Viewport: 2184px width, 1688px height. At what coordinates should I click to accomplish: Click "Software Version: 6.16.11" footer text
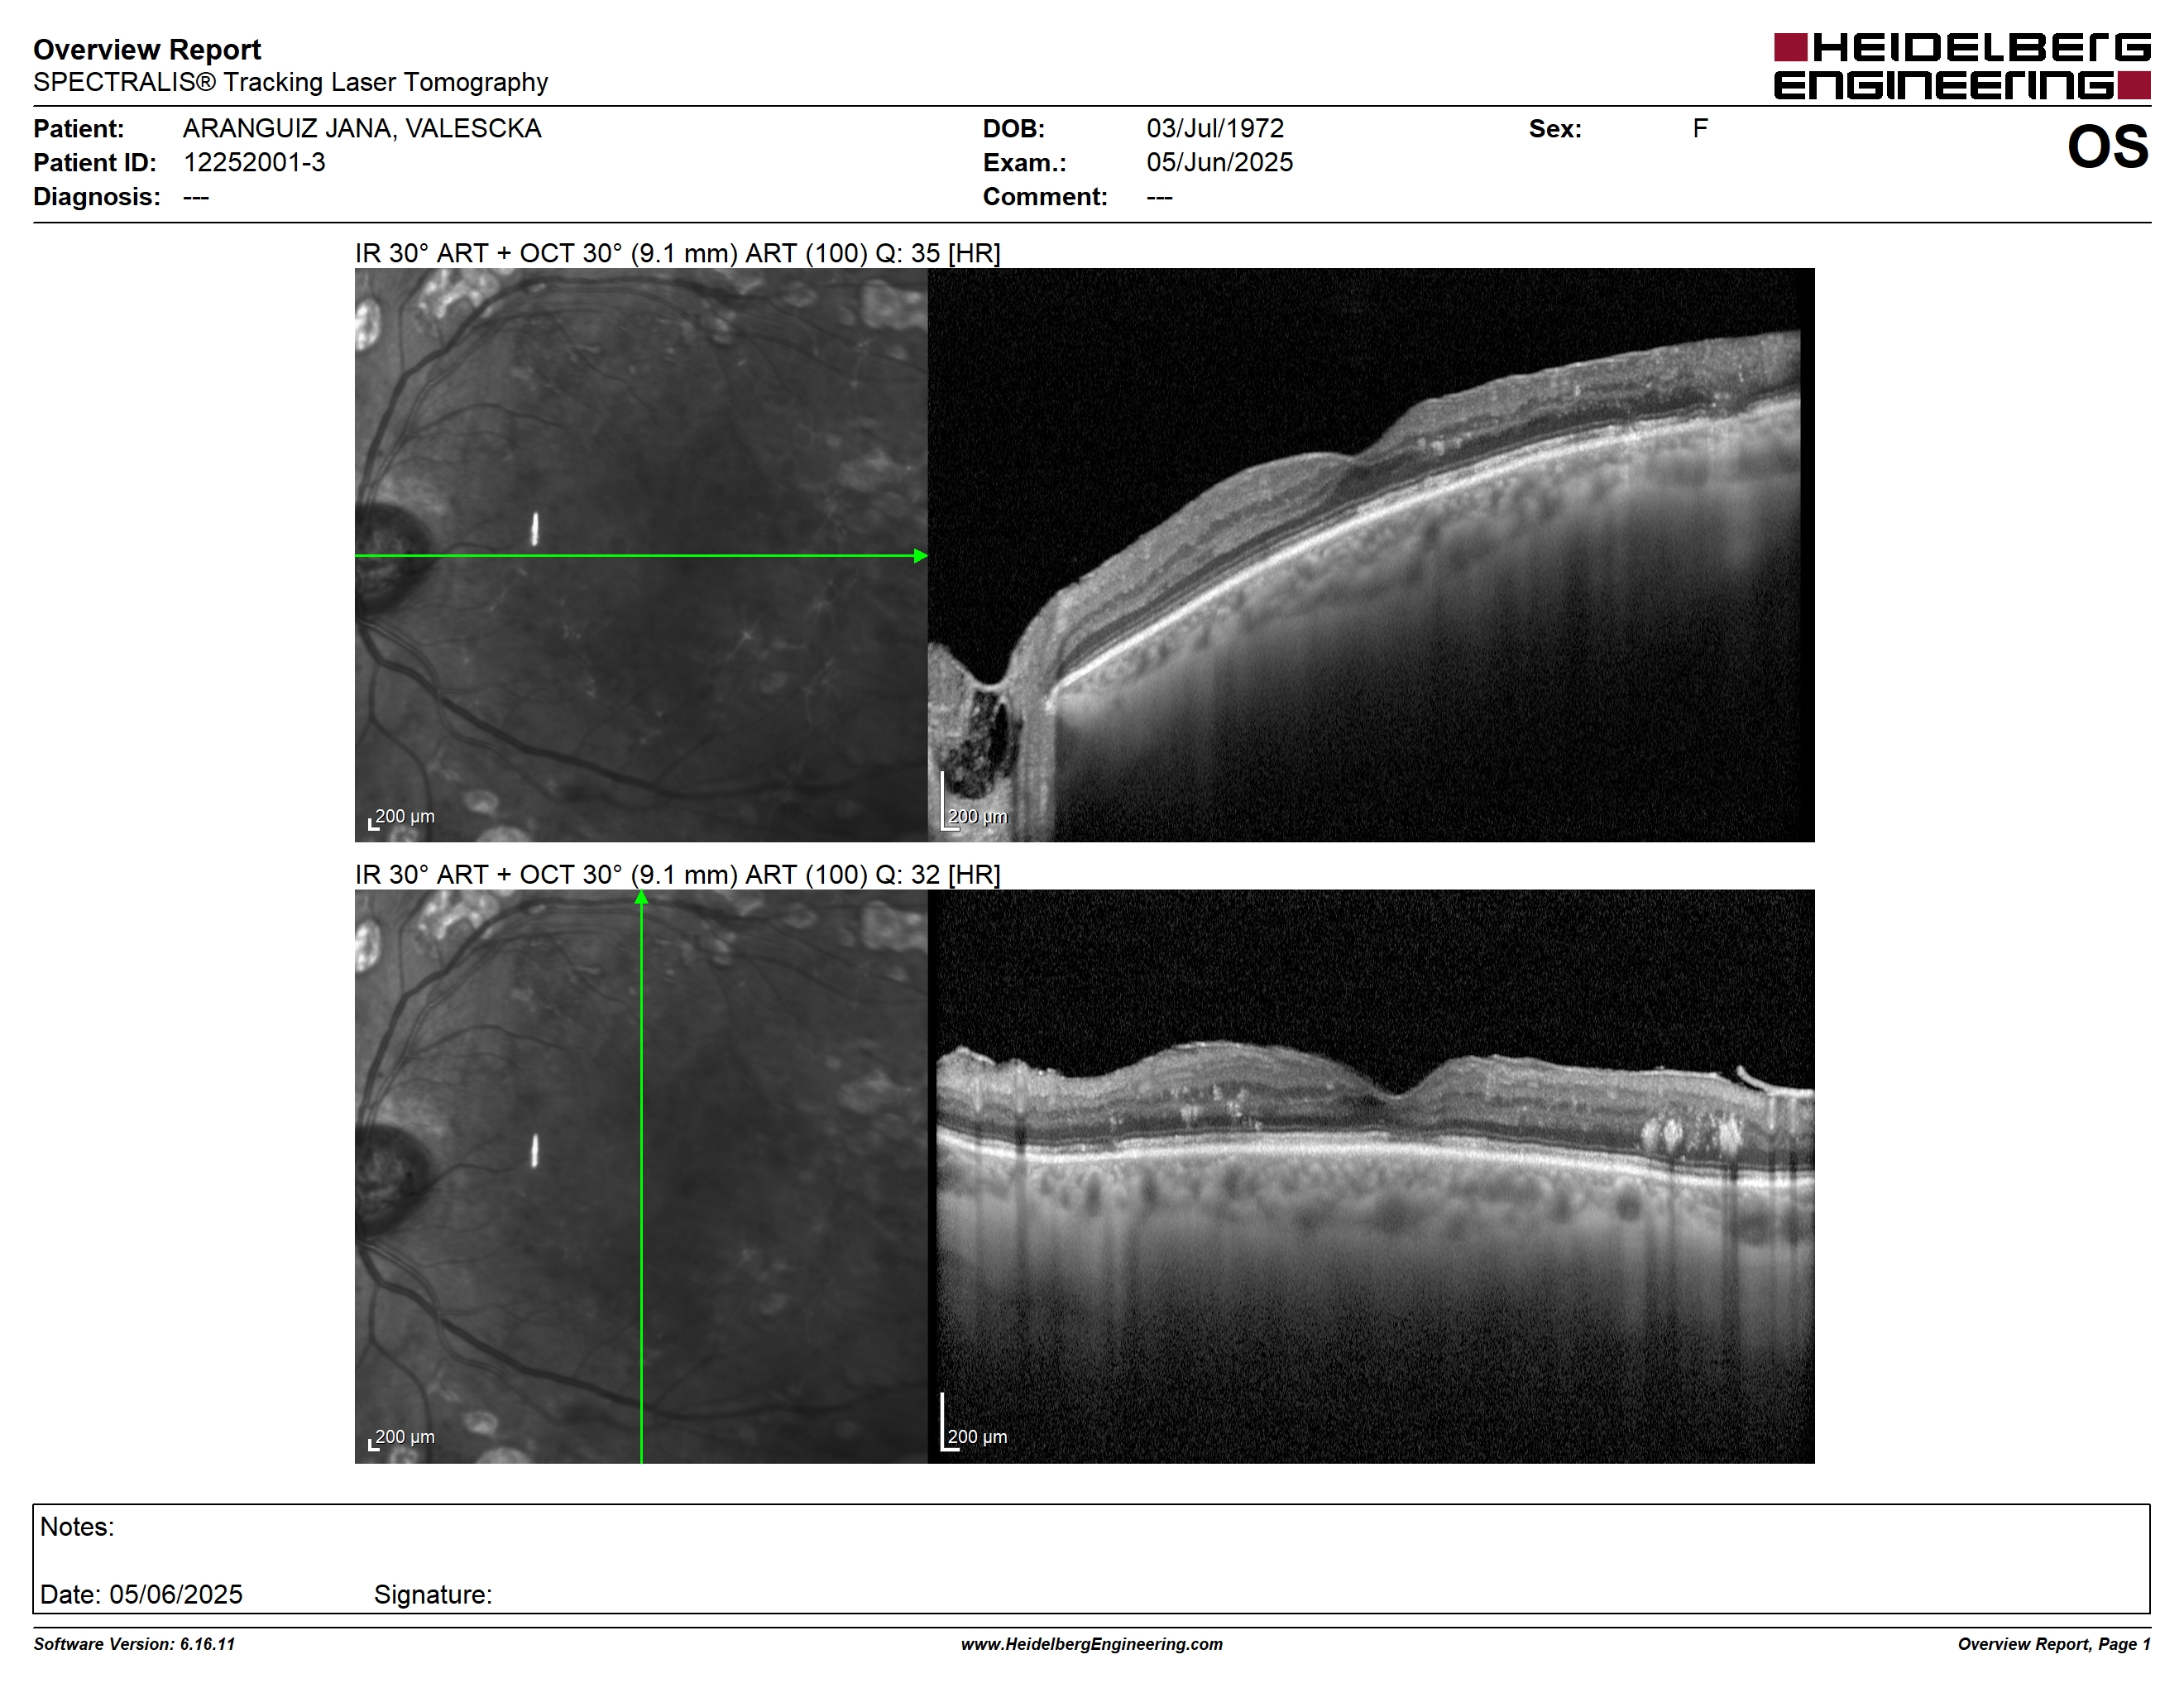(x=134, y=1644)
